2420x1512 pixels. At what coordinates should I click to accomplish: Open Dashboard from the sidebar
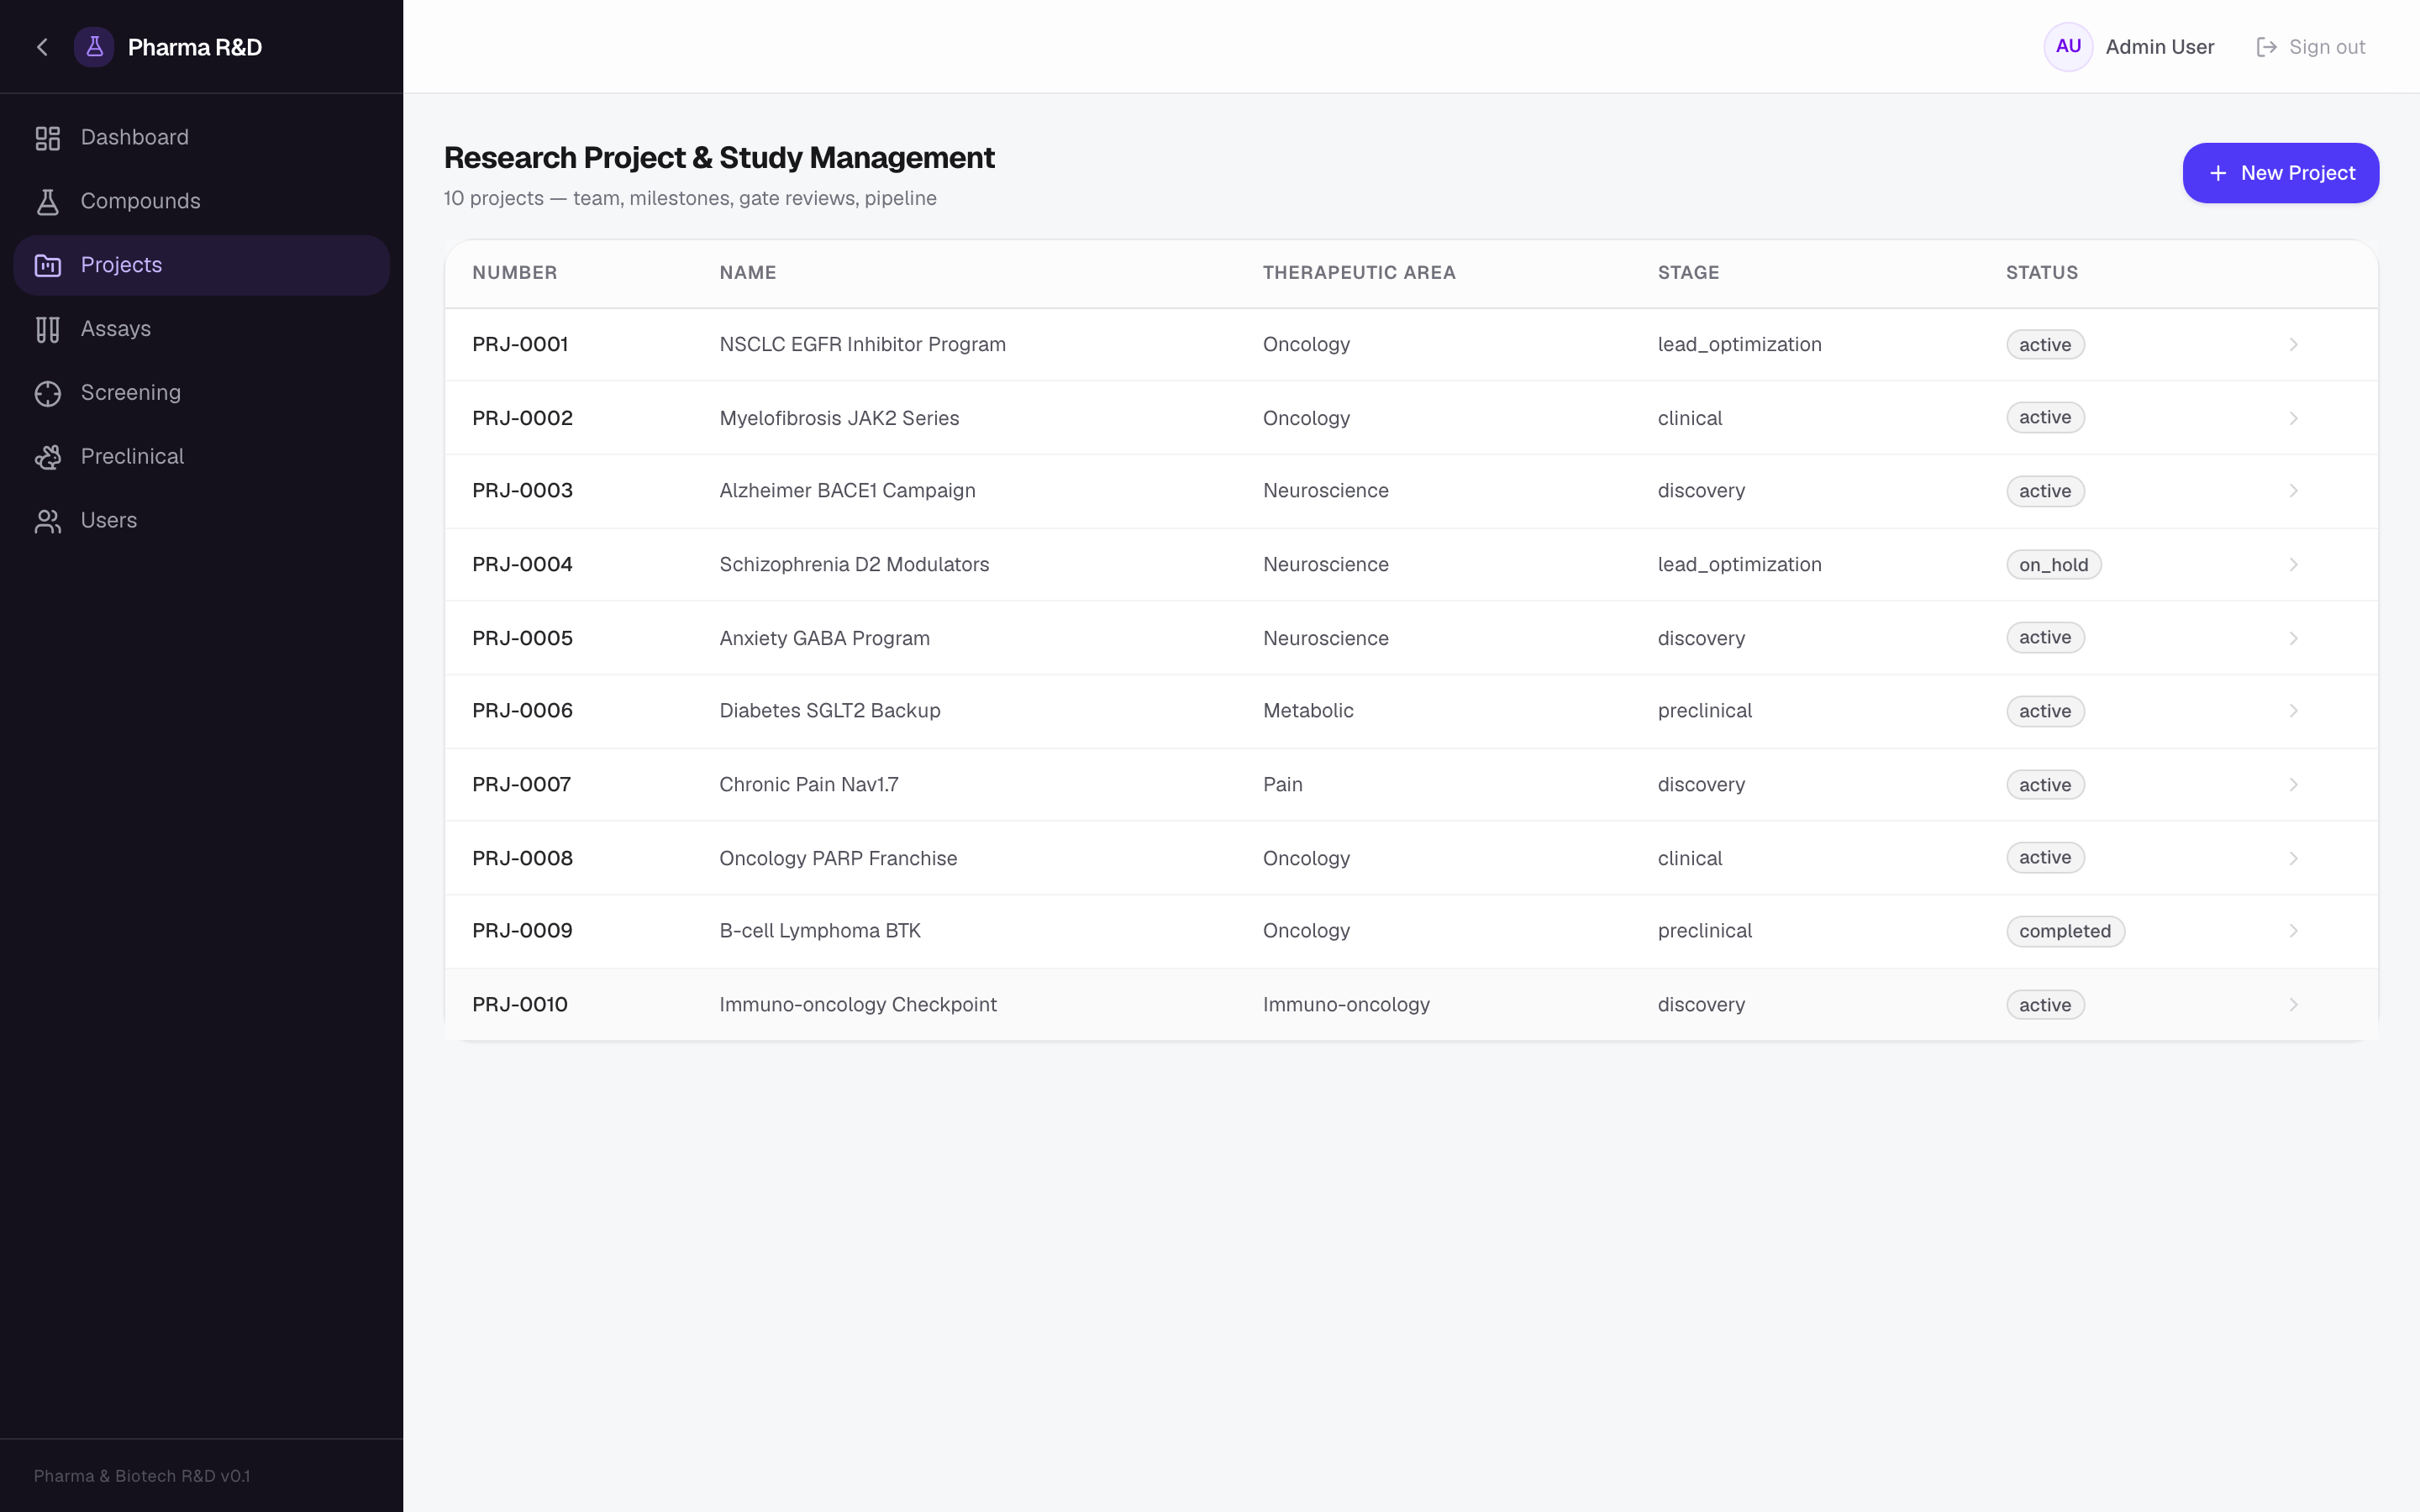coord(202,138)
